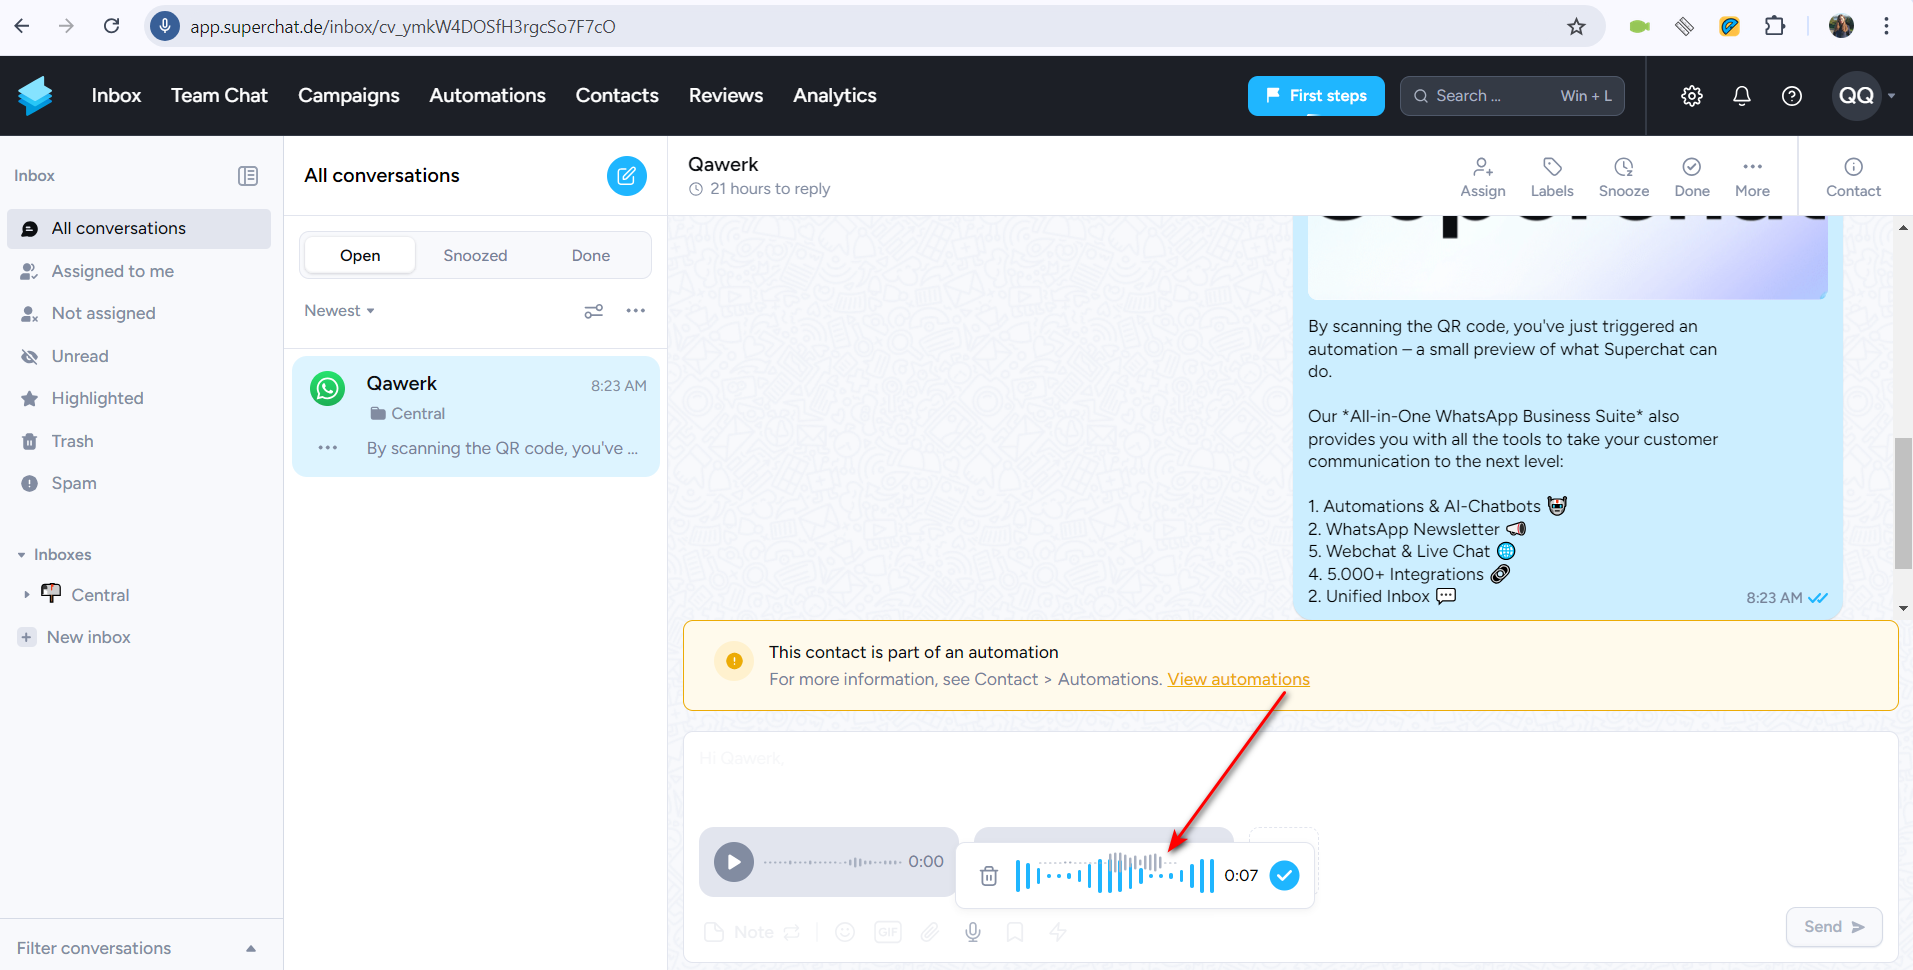Switch to the Snoozed tab
The height and width of the screenshot is (970, 1913).
(x=475, y=256)
